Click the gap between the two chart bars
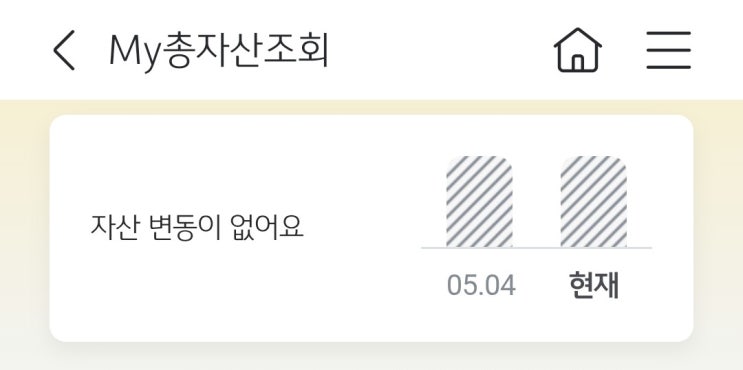 (x=536, y=202)
